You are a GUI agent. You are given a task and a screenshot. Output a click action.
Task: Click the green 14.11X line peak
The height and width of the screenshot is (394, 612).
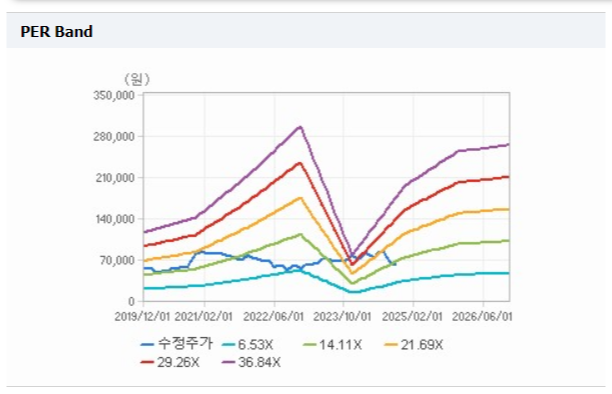pyautogui.click(x=300, y=234)
